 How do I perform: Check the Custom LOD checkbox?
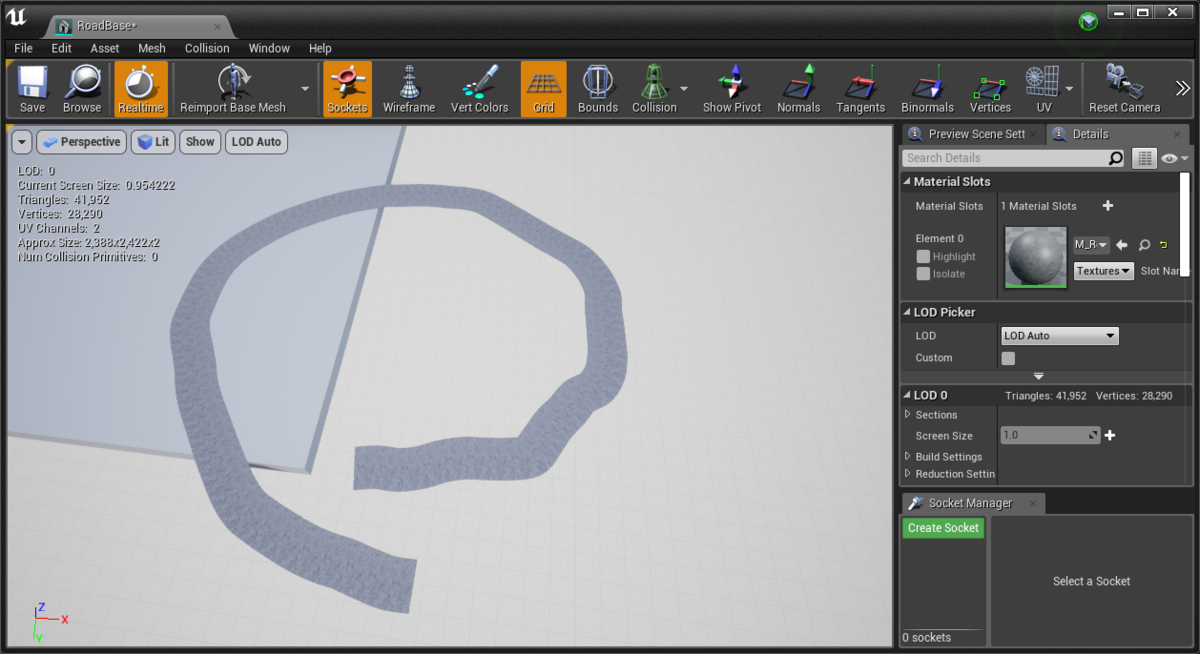pos(1008,358)
